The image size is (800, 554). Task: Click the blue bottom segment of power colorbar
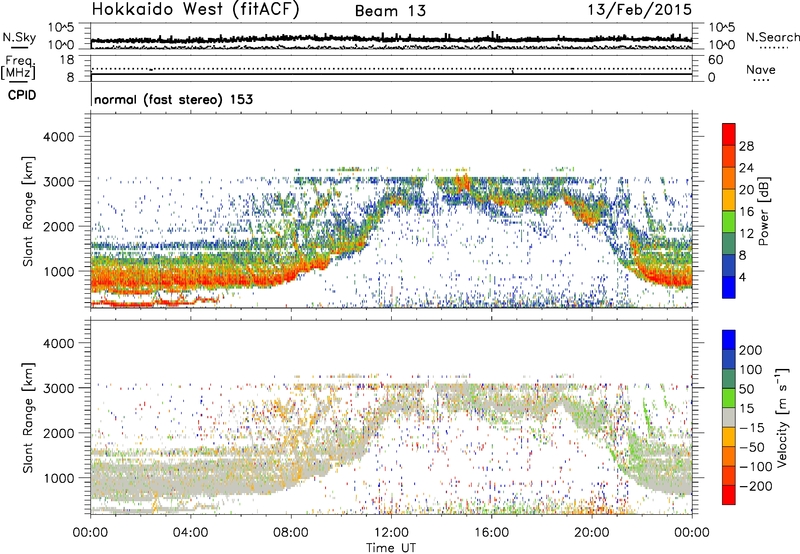(x=729, y=287)
